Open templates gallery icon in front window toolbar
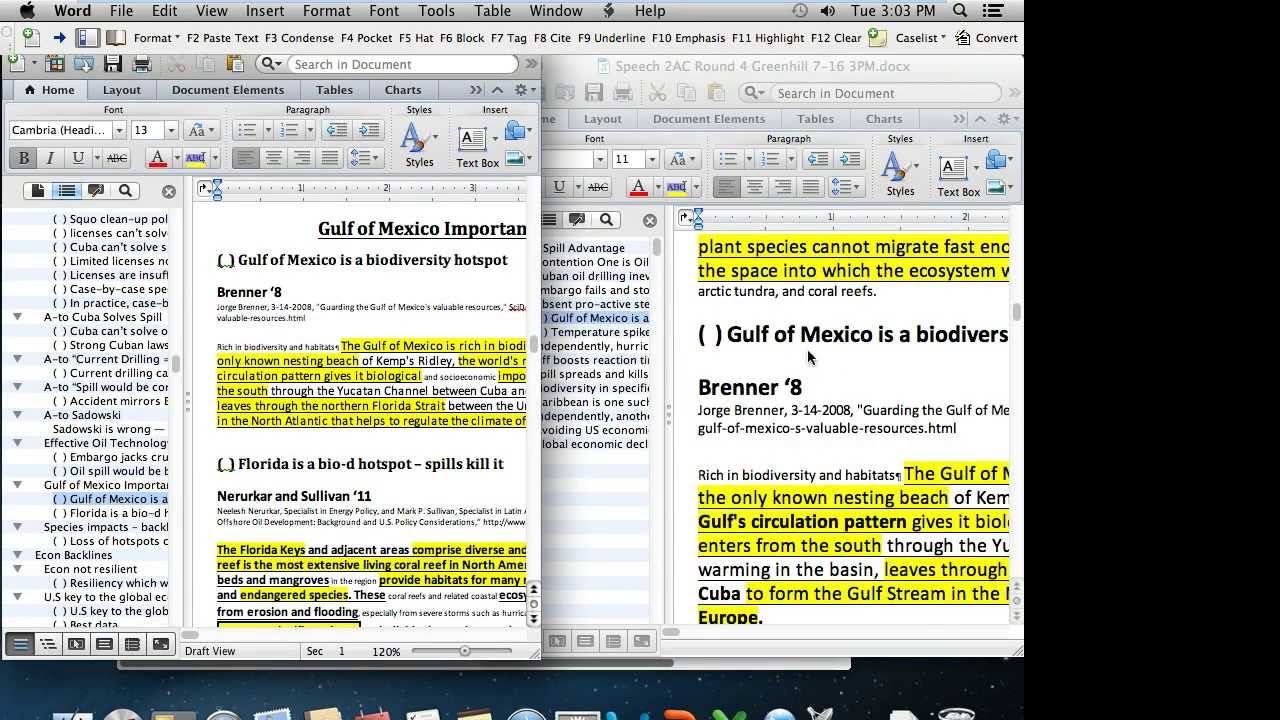1280x720 pixels. tap(54, 64)
